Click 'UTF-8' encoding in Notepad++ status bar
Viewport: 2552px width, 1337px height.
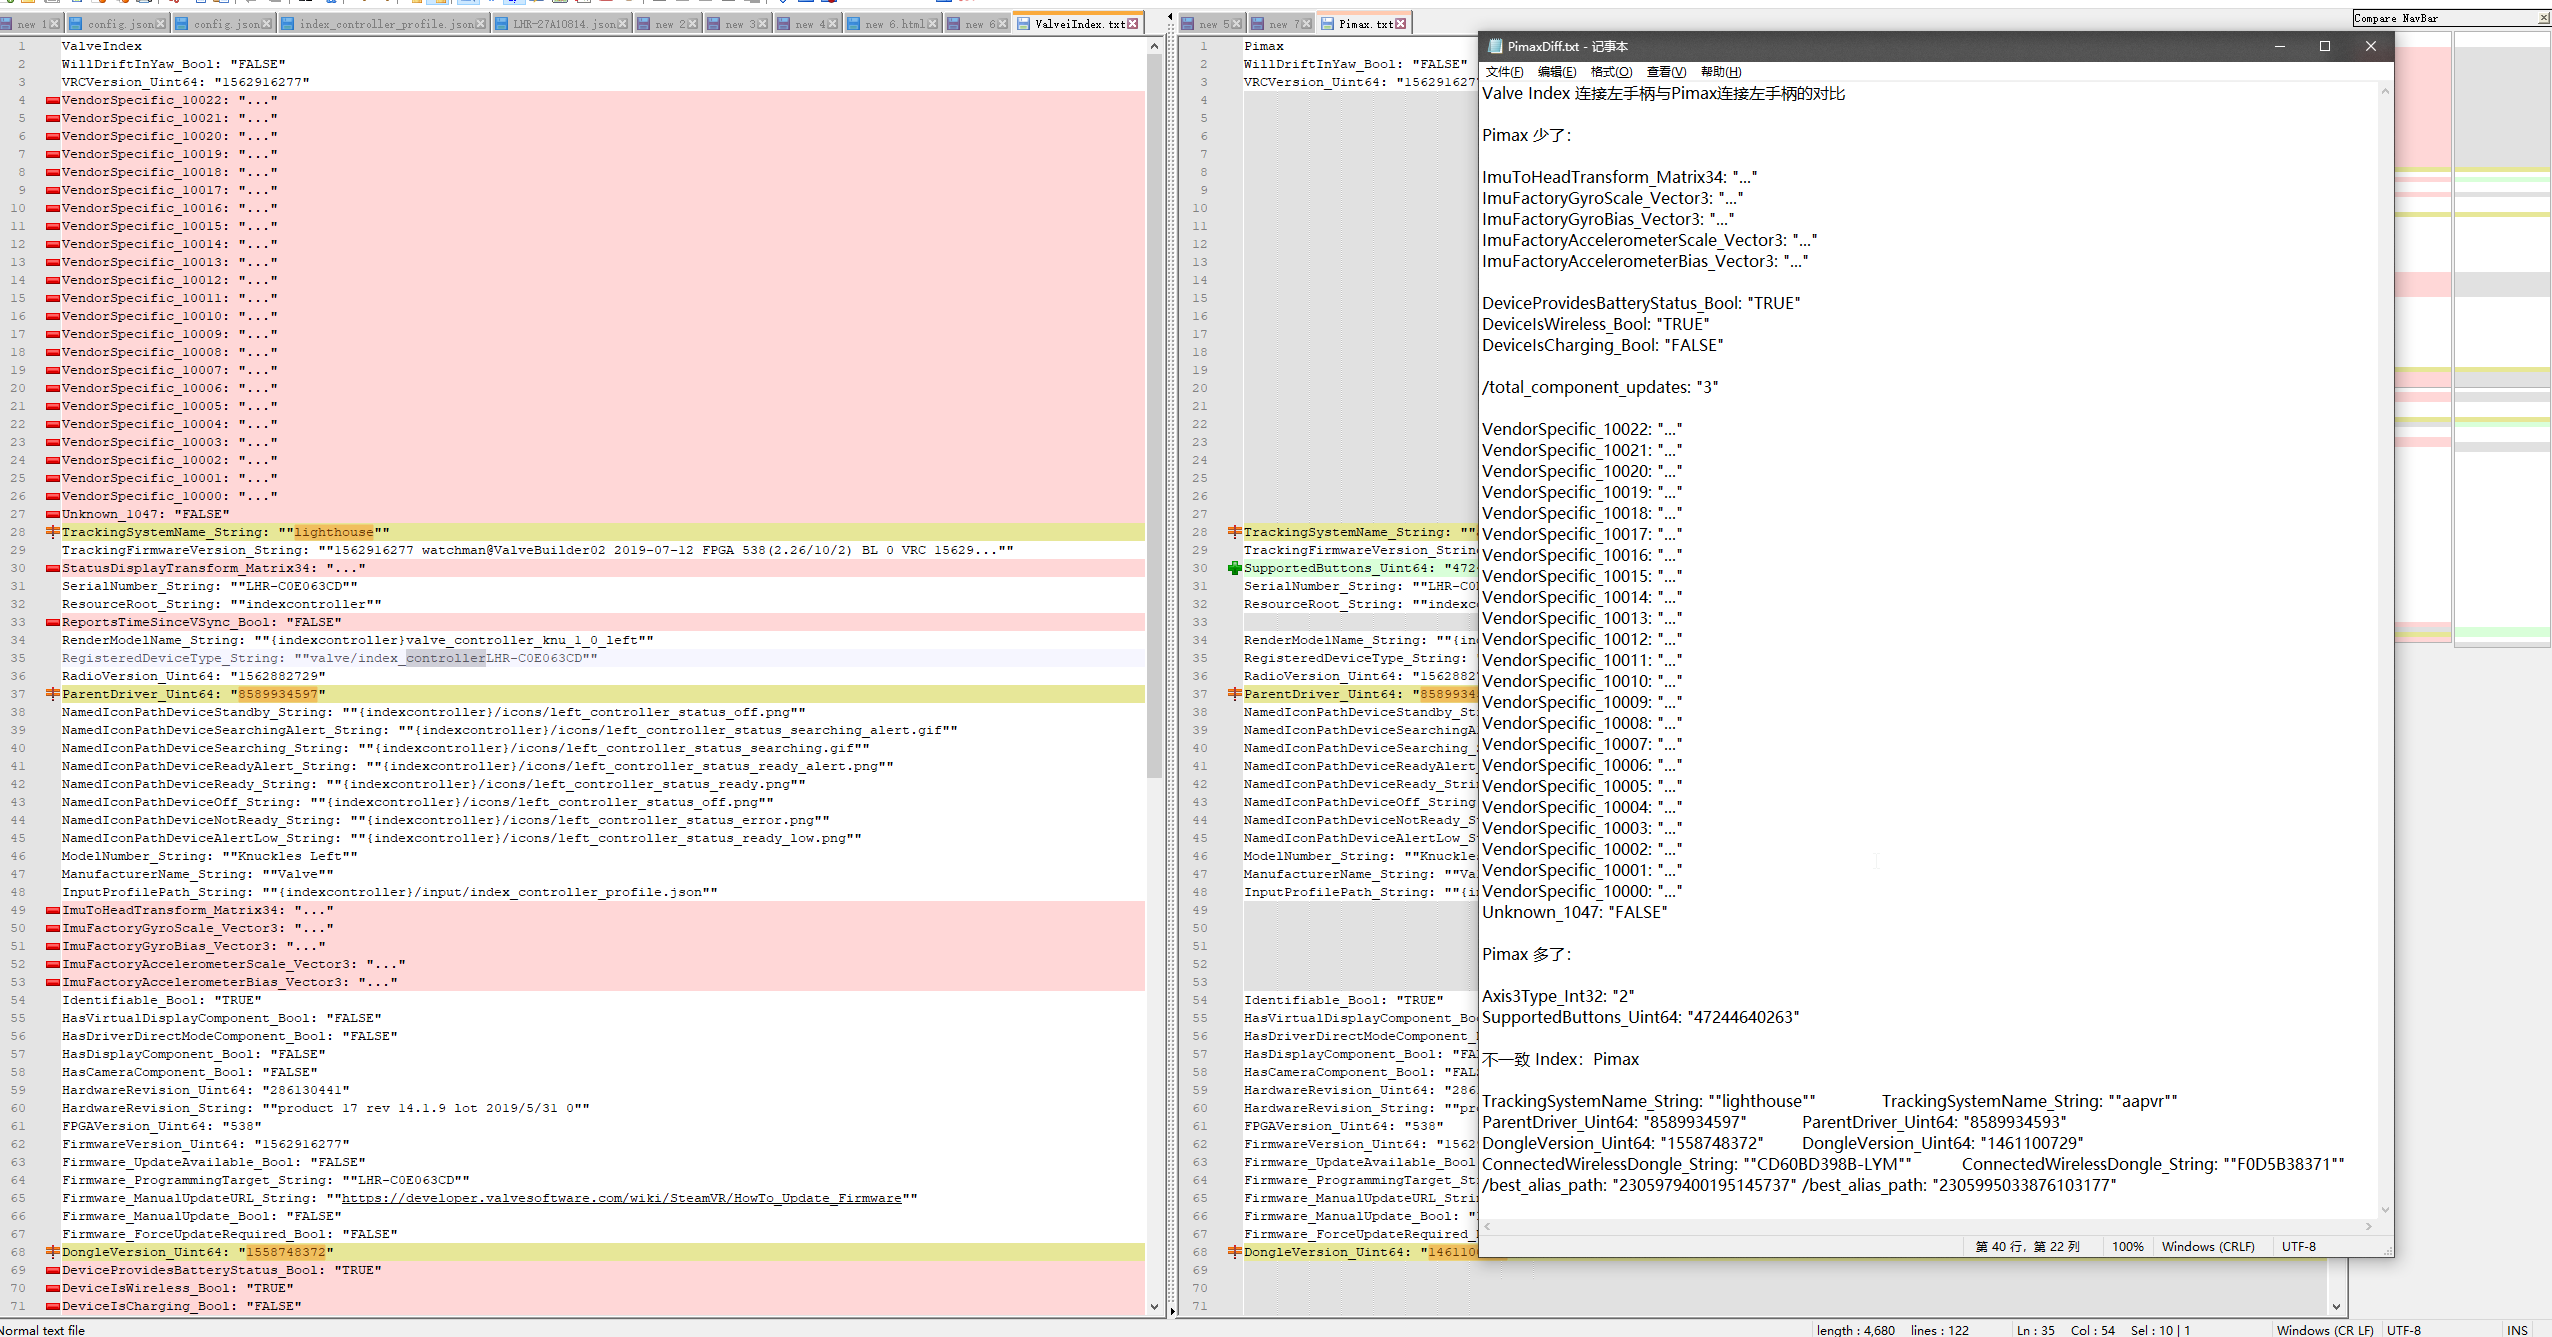coord(2404,1330)
